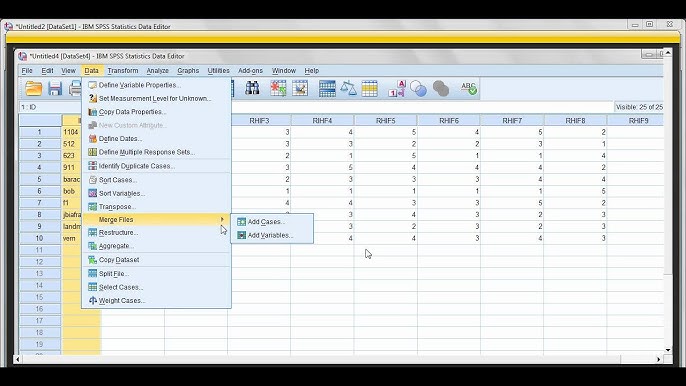Select Copy Data Properties menu entry
This screenshot has width=686, height=386.
click(156, 112)
